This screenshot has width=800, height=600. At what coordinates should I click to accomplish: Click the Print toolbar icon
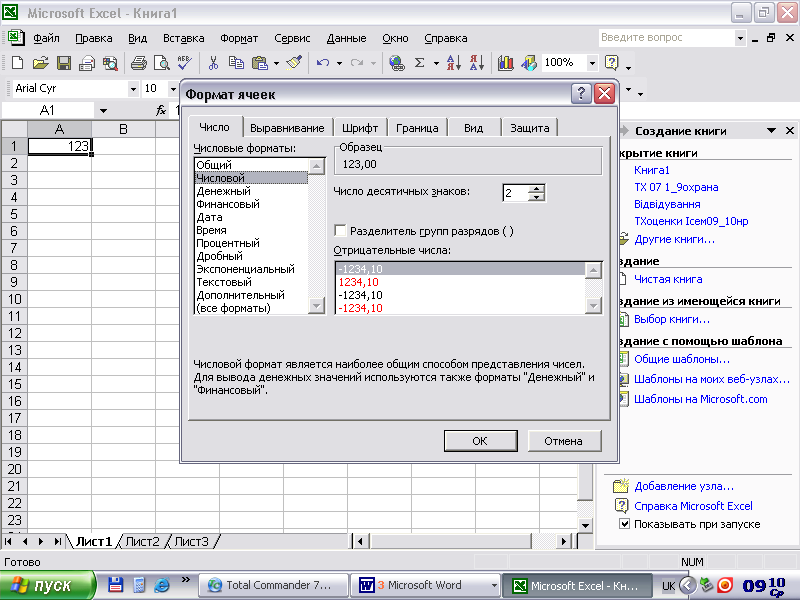coord(139,63)
